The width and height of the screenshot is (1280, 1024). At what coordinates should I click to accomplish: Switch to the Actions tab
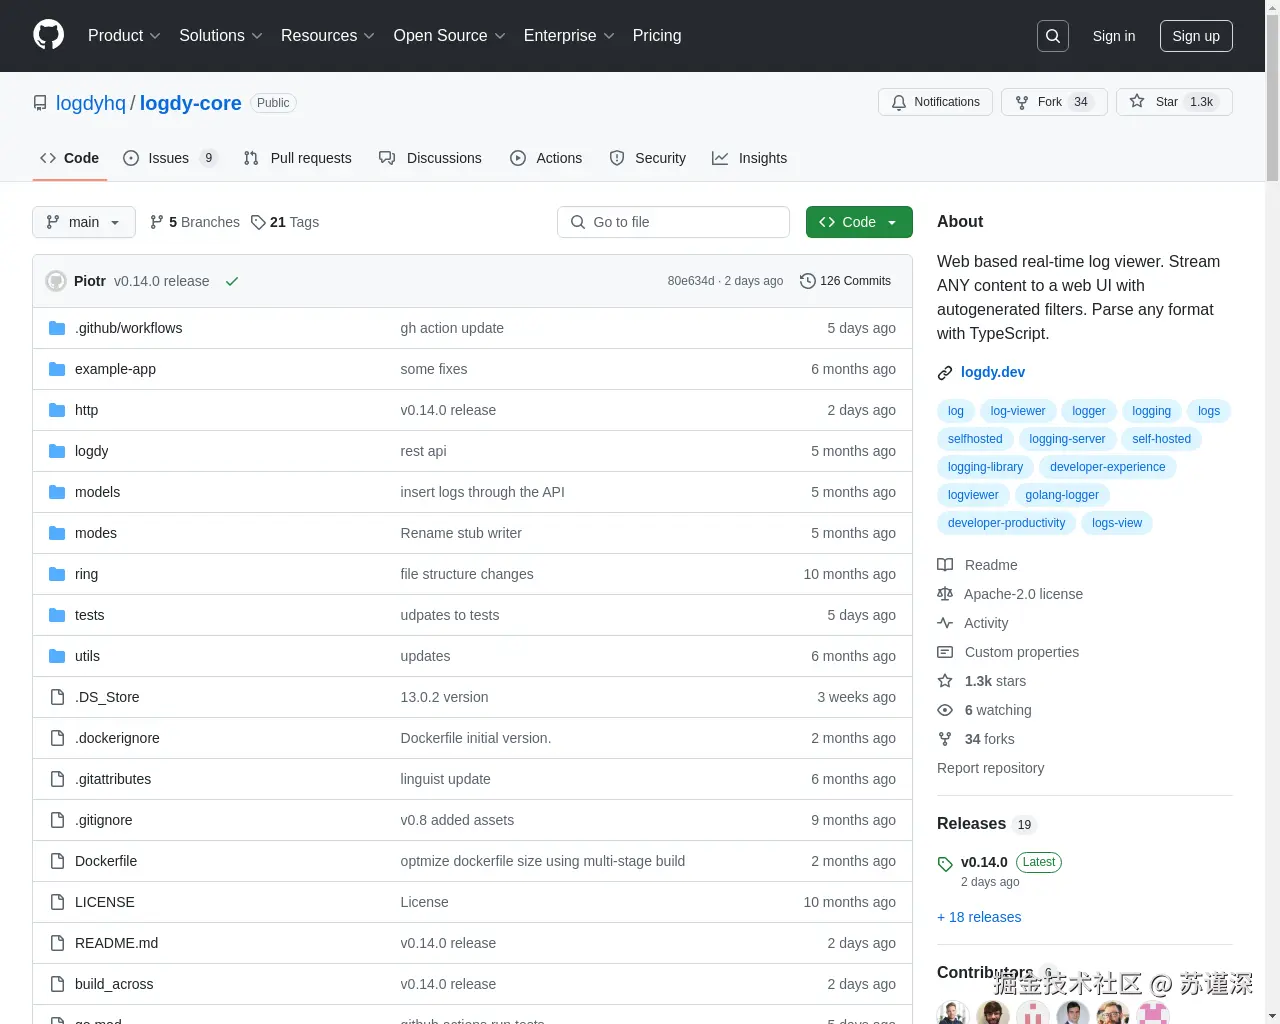coord(546,158)
